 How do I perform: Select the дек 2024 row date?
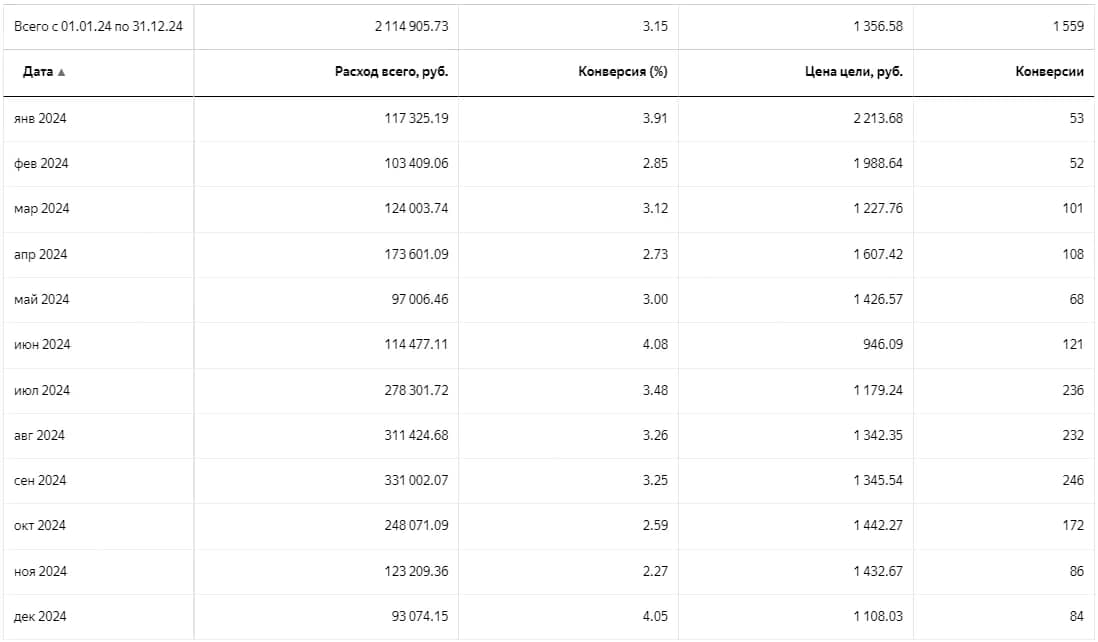[40, 617]
